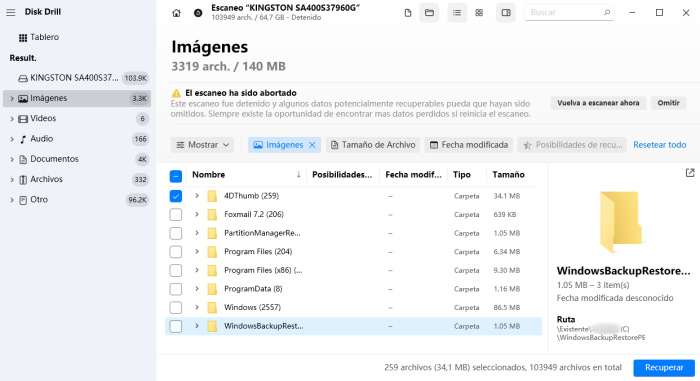Switch to folder view icon in toolbar

[429, 13]
